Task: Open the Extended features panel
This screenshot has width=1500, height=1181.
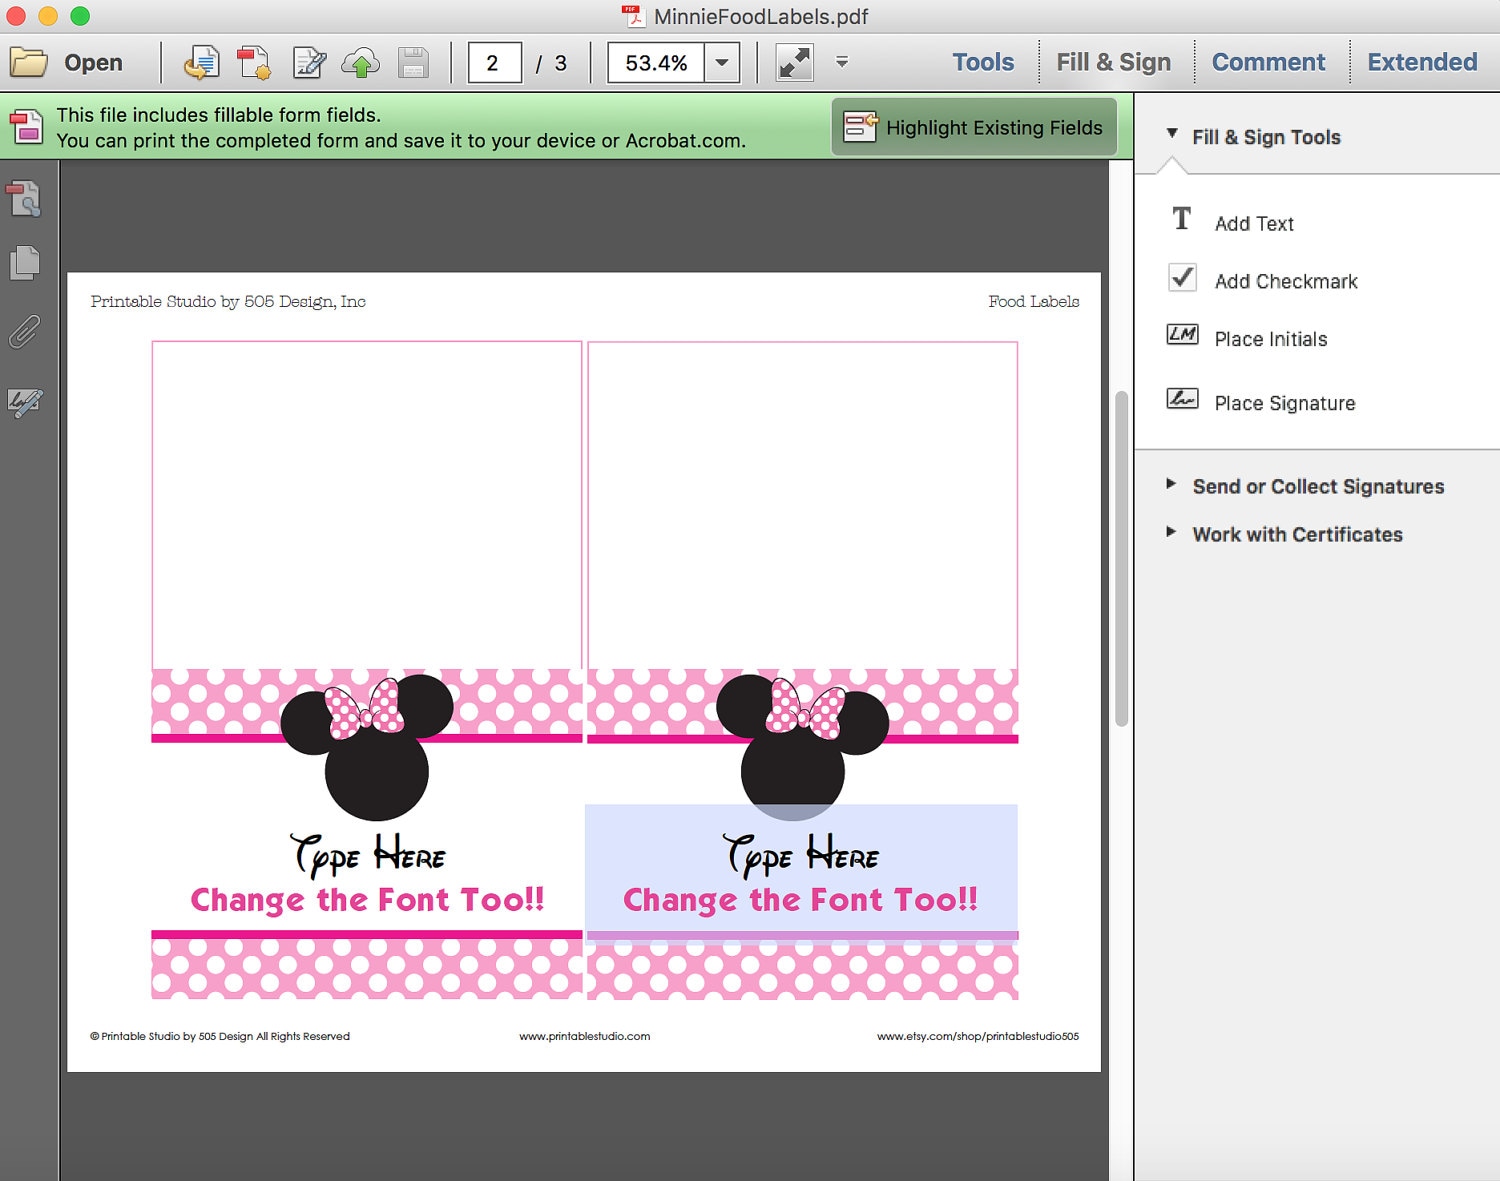Action: tap(1421, 61)
